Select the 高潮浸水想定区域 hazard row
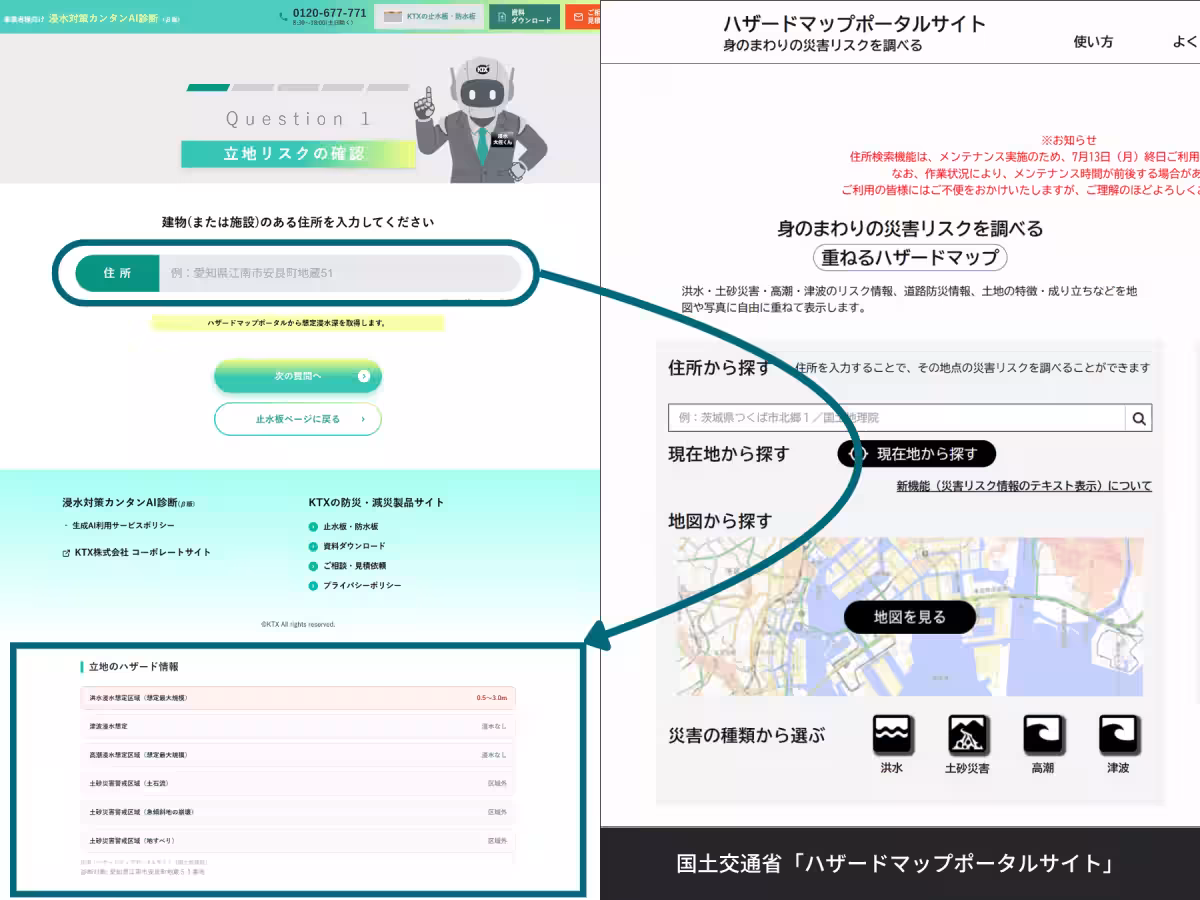Image resolution: width=1200 pixels, height=900 pixels. pyautogui.click(x=298, y=755)
